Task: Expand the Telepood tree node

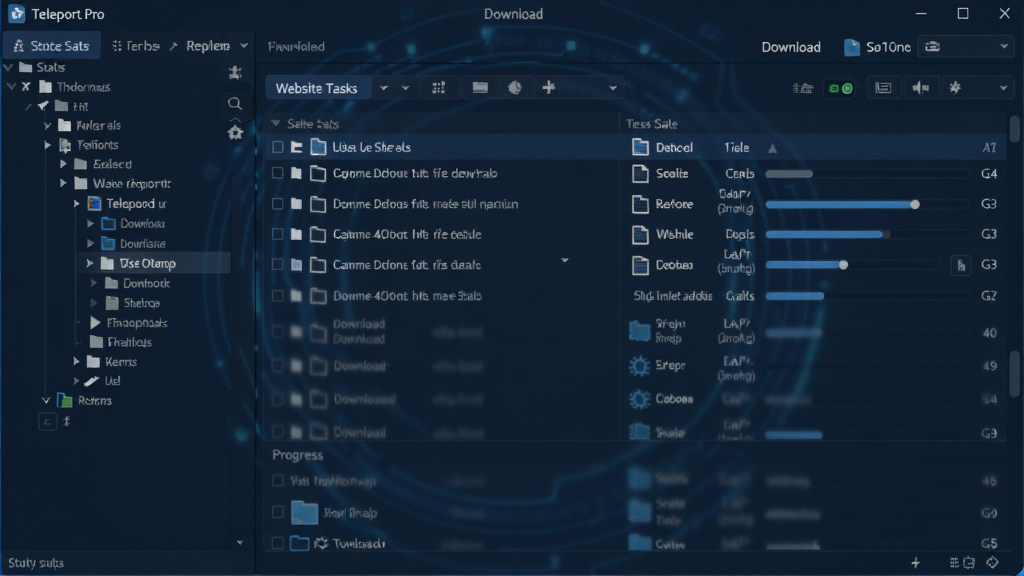Action: 77,204
